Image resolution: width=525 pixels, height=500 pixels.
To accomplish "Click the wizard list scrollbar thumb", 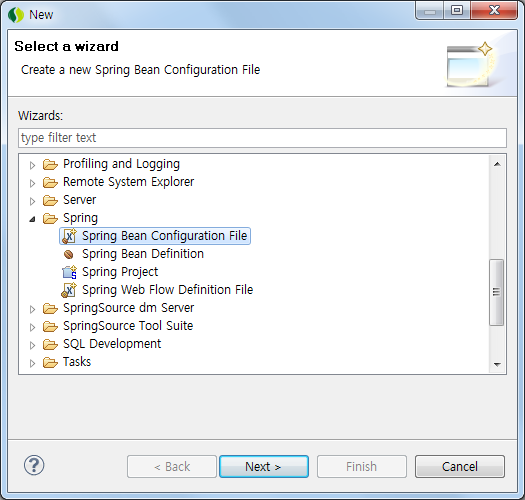I will click(x=497, y=292).
